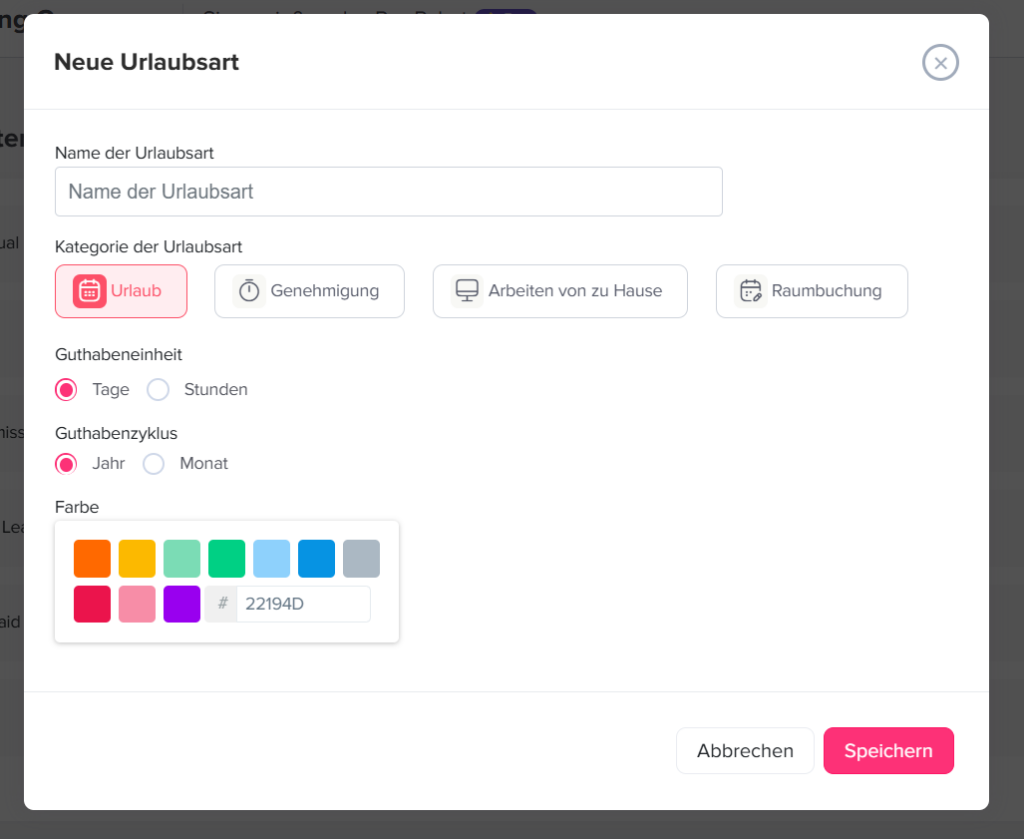1024x839 pixels.
Task: Close the Neue Urlaubsart dialog with X
Action: pyautogui.click(x=940, y=62)
